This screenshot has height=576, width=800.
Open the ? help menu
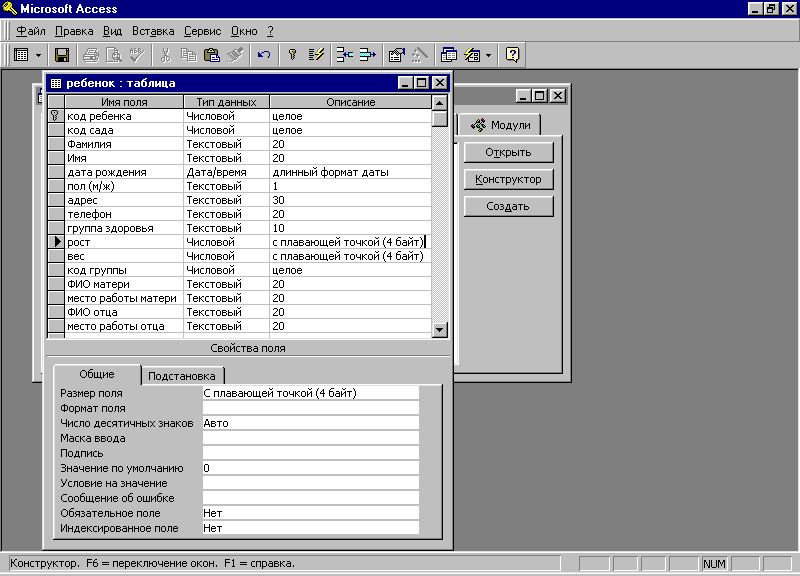click(270, 31)
